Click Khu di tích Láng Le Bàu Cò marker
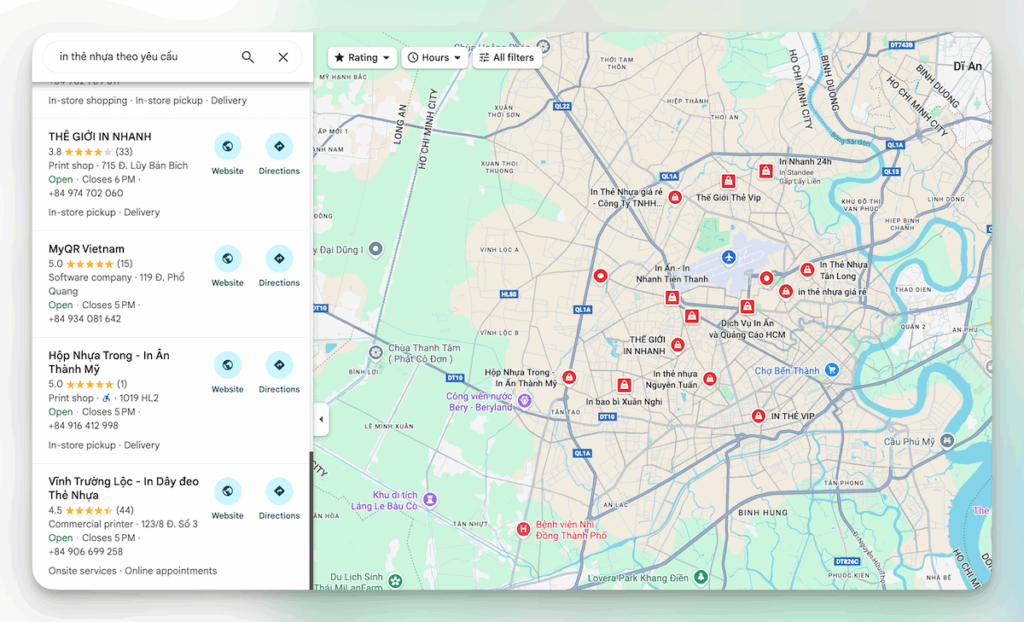This screenshot has width=1024, height=622. click(x=430, y=499)
